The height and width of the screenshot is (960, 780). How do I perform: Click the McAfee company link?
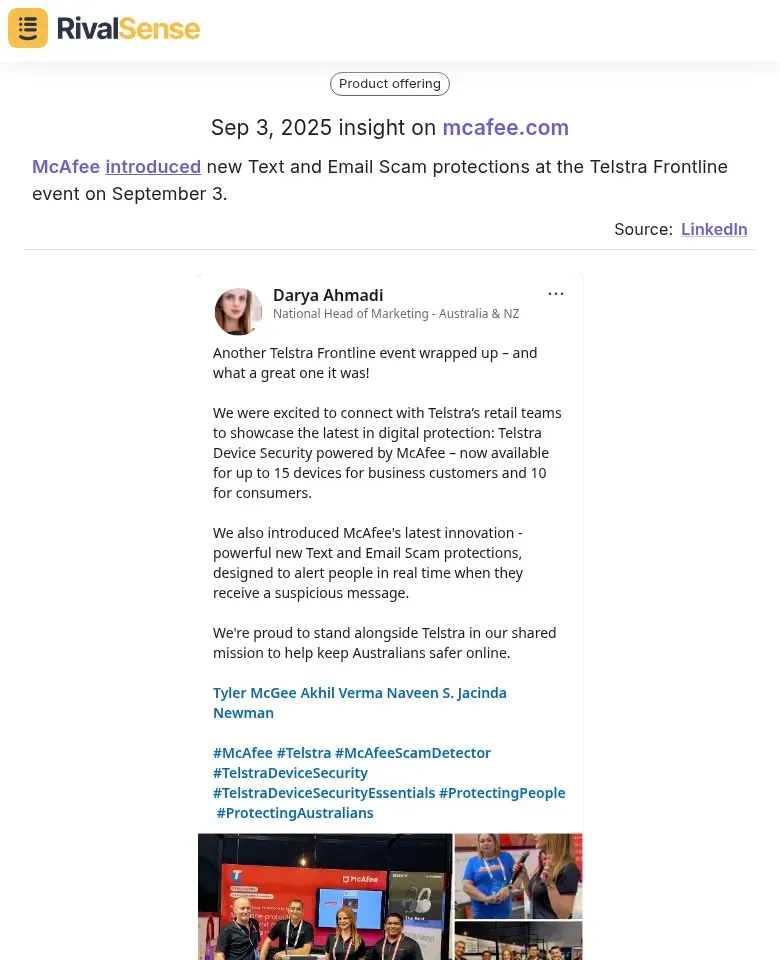tap(66, 167)
